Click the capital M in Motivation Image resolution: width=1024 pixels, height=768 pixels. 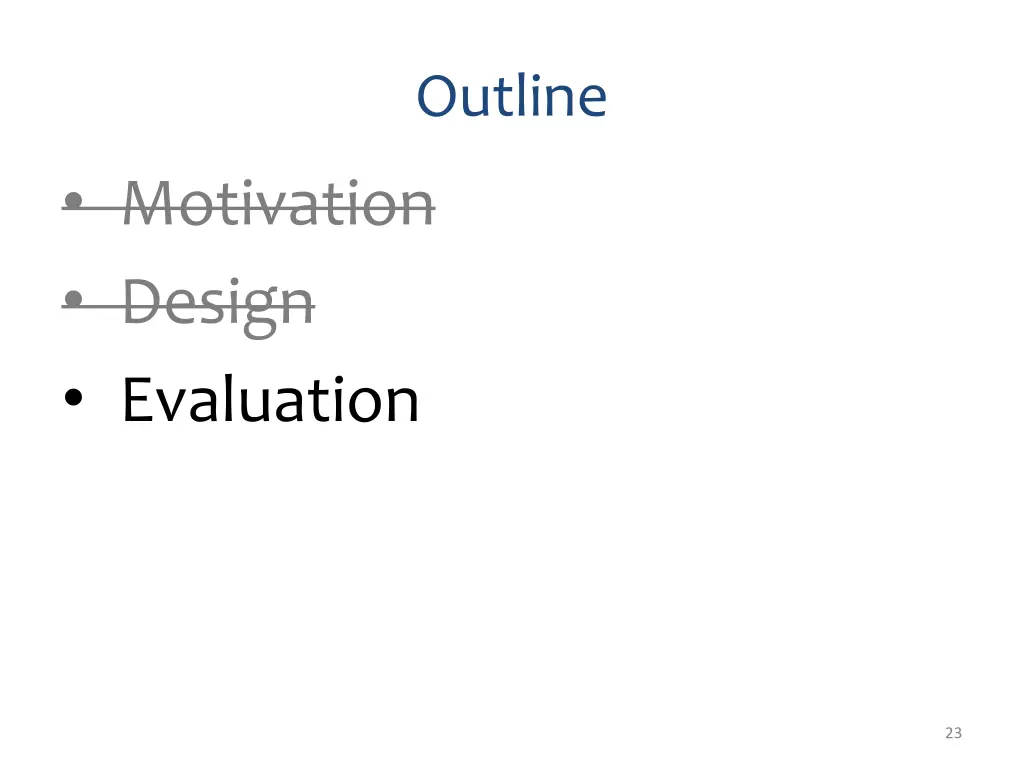tap(150, 204)
